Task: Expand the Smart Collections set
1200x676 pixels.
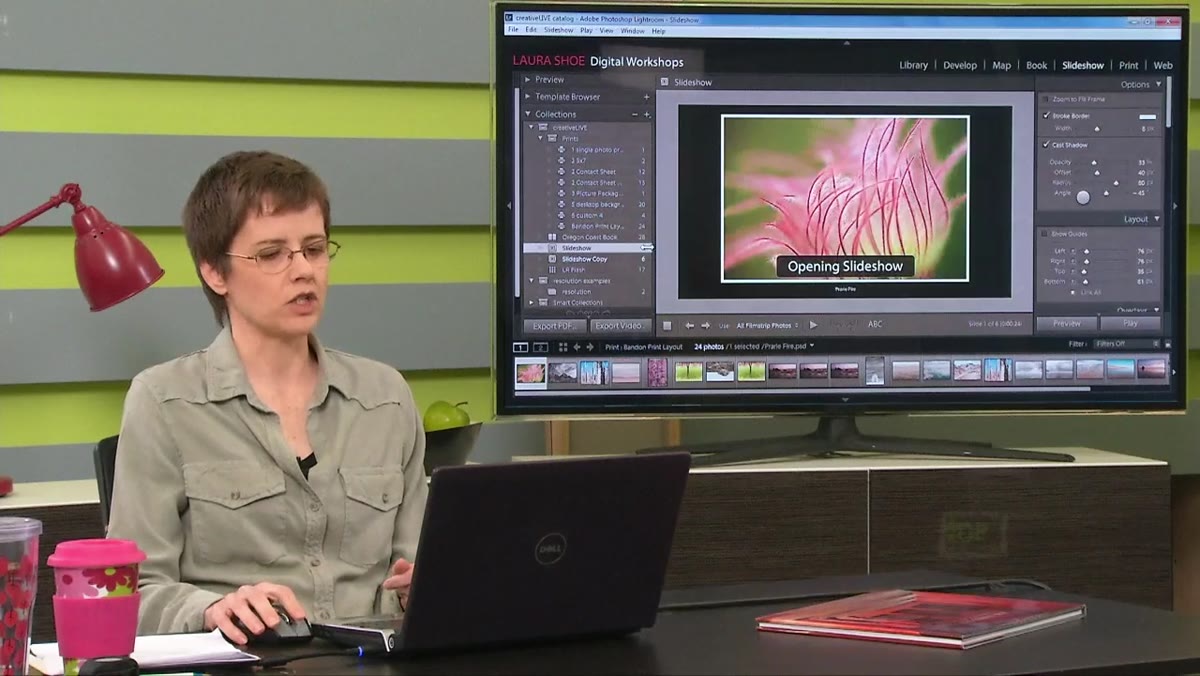Action: [x=531, y=303]
